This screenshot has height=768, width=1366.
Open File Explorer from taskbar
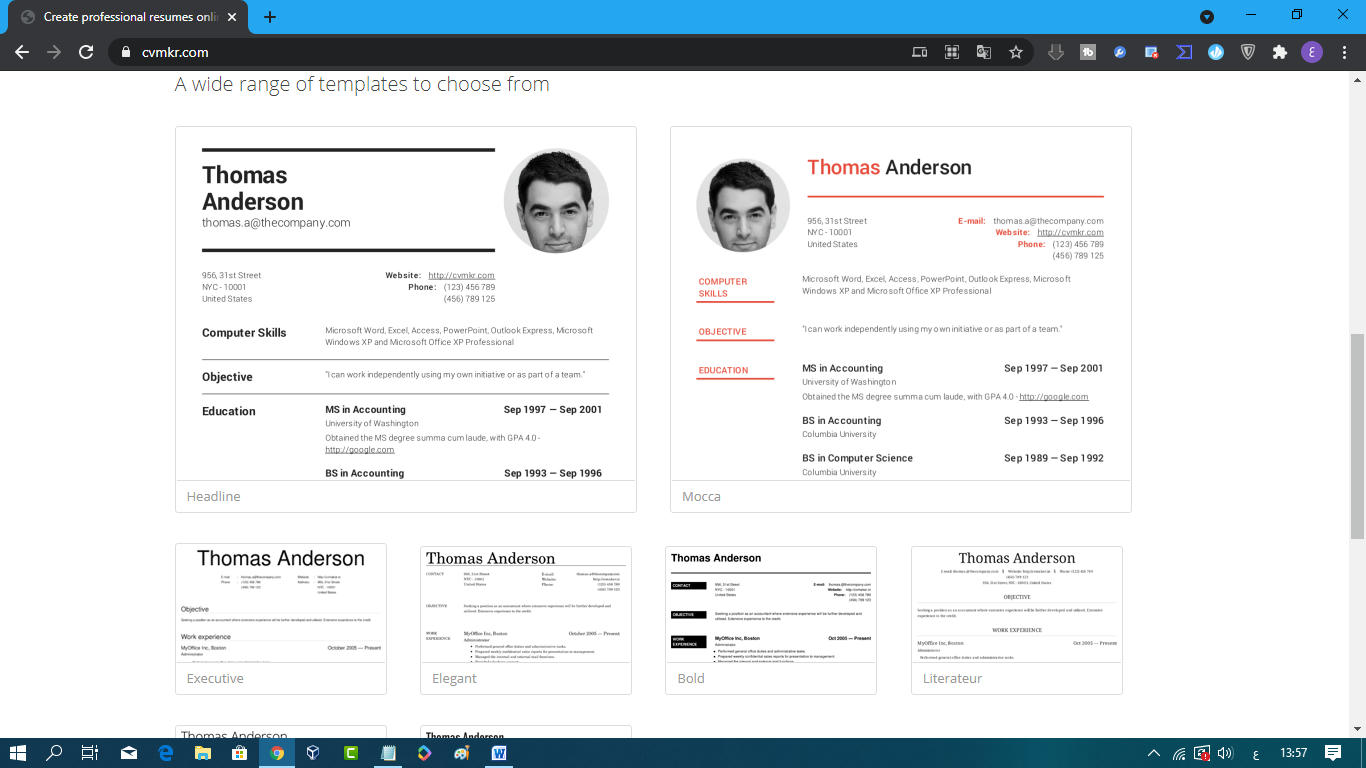[202, 753]
